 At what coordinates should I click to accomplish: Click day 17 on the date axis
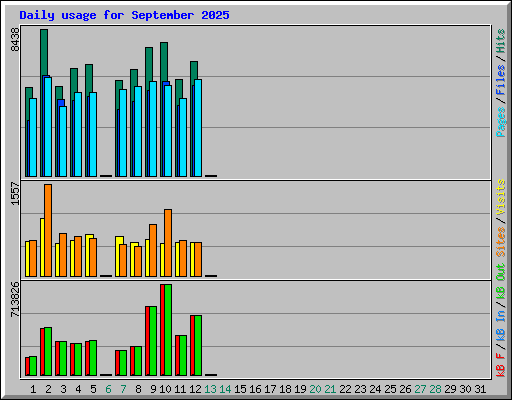click(270, 389)
